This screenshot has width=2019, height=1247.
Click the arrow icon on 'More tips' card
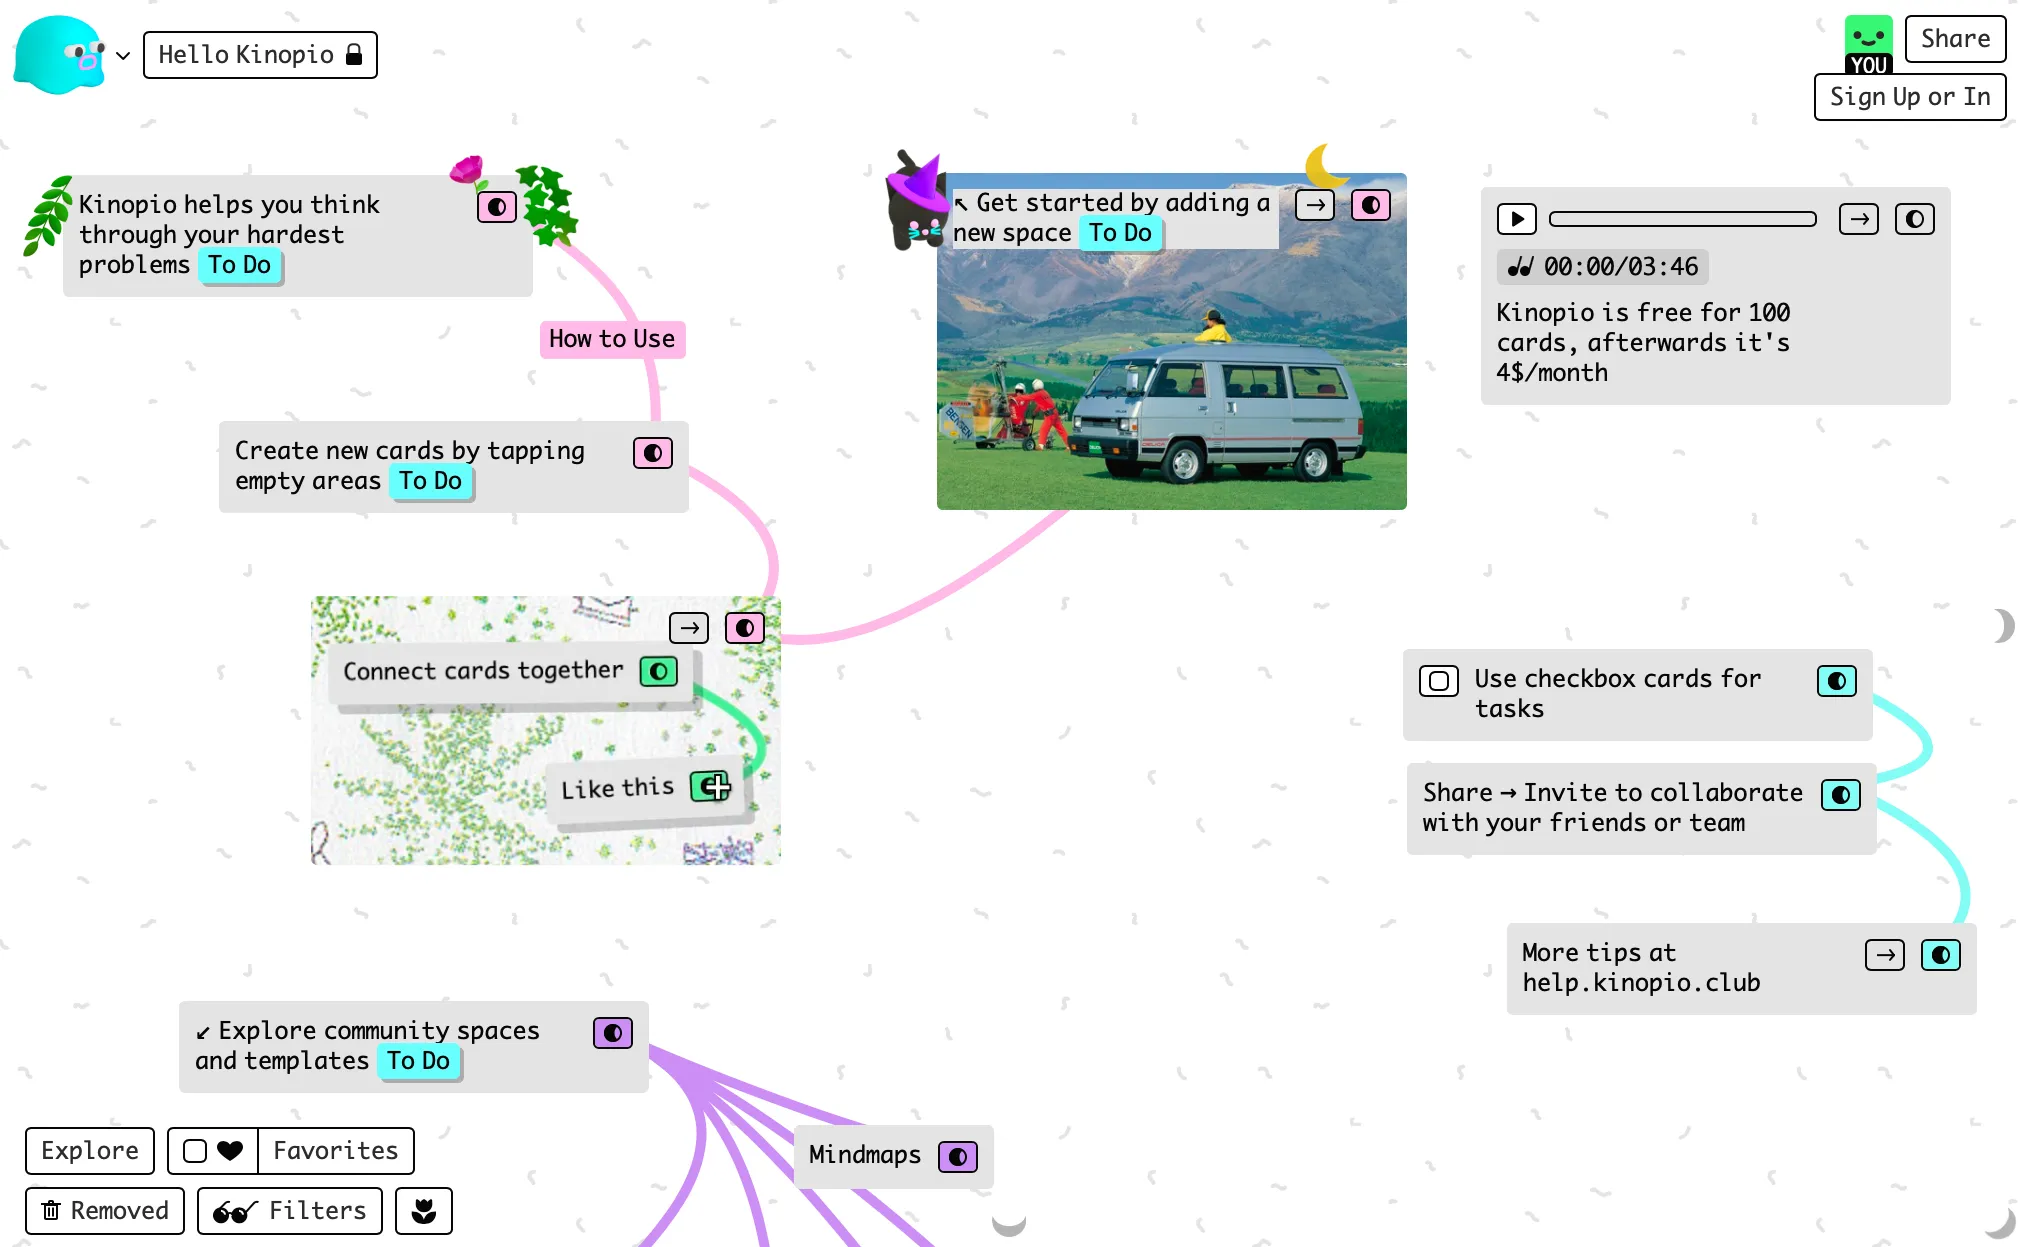1884,955
